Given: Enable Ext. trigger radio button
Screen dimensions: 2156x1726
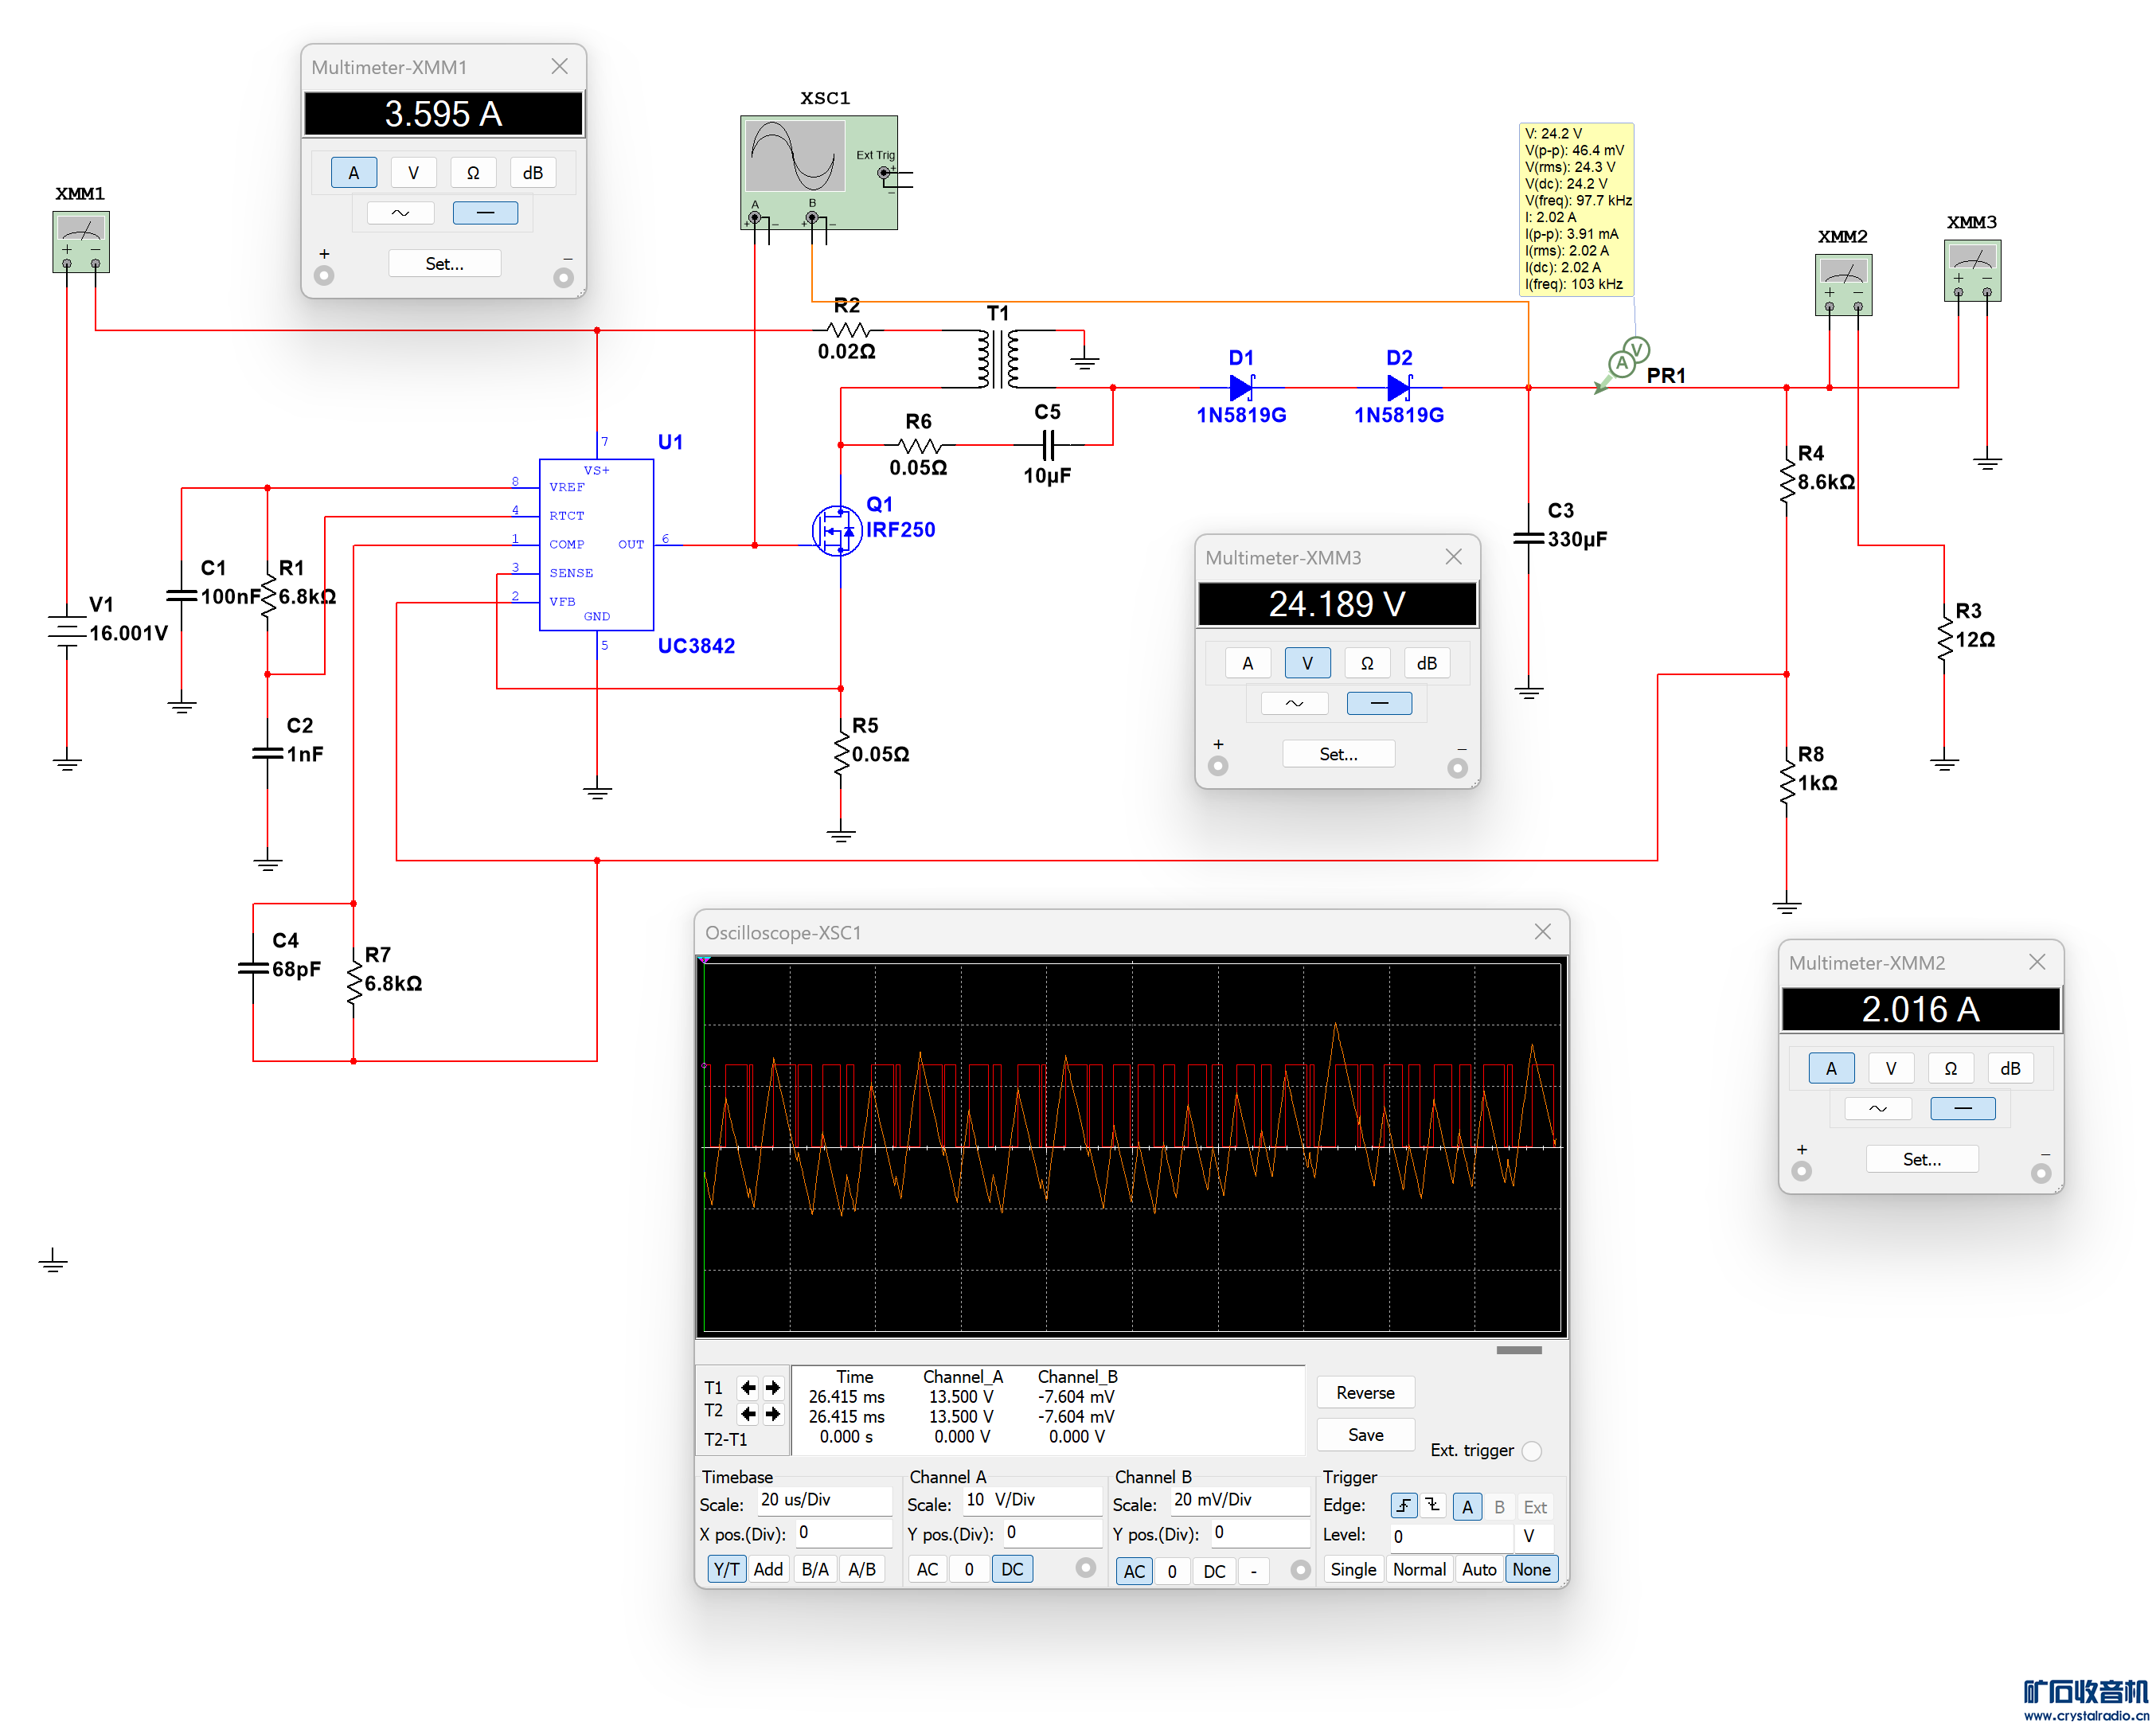Looking at the screenshot, I should (x=1532, y=1450).
